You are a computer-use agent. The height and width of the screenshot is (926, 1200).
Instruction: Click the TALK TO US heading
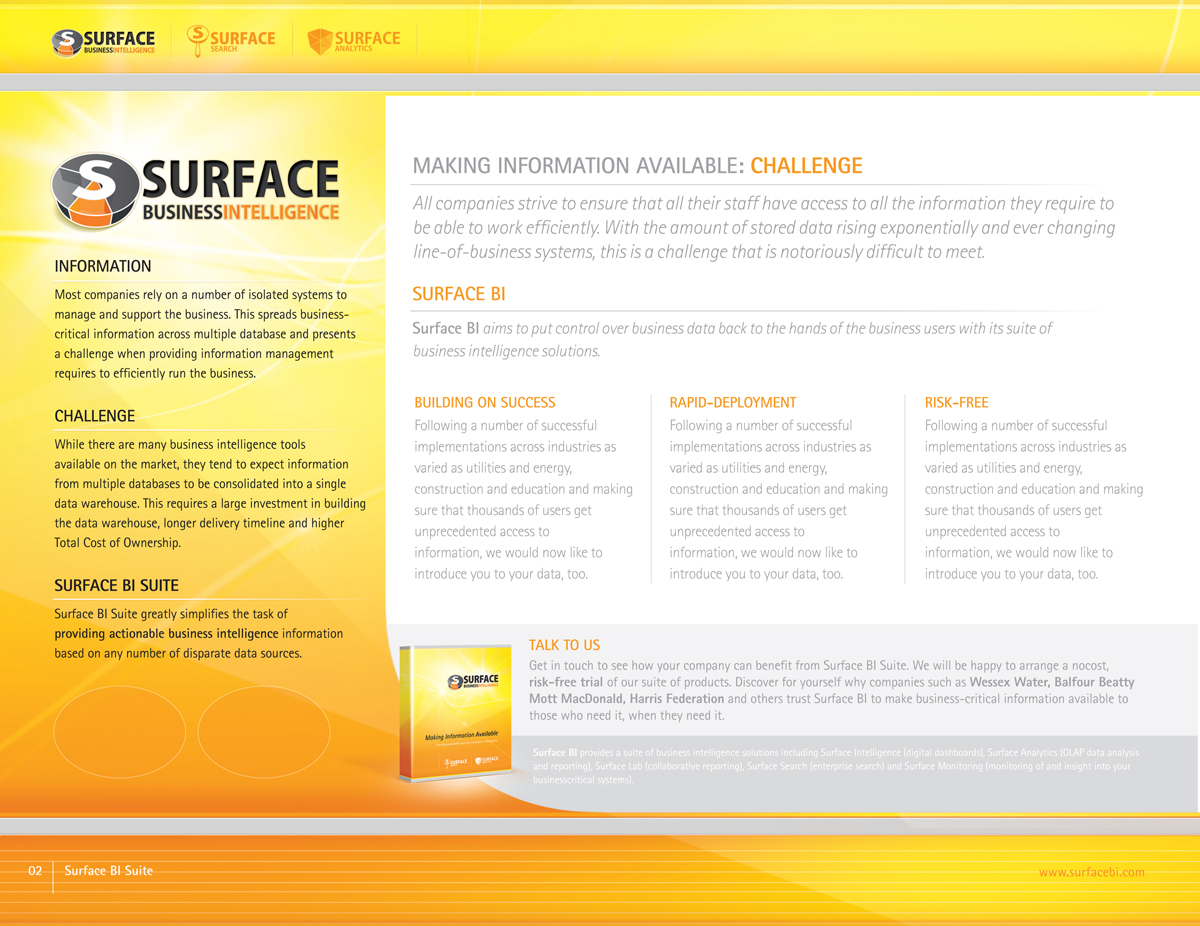[564, 645]
